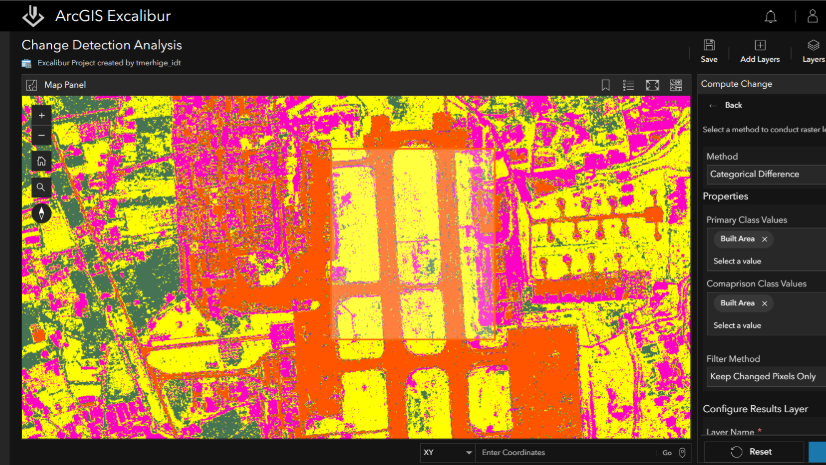This screenshot has height=465, width=826.
Task: Click the Reset button
Action: [x=752, y=452]
